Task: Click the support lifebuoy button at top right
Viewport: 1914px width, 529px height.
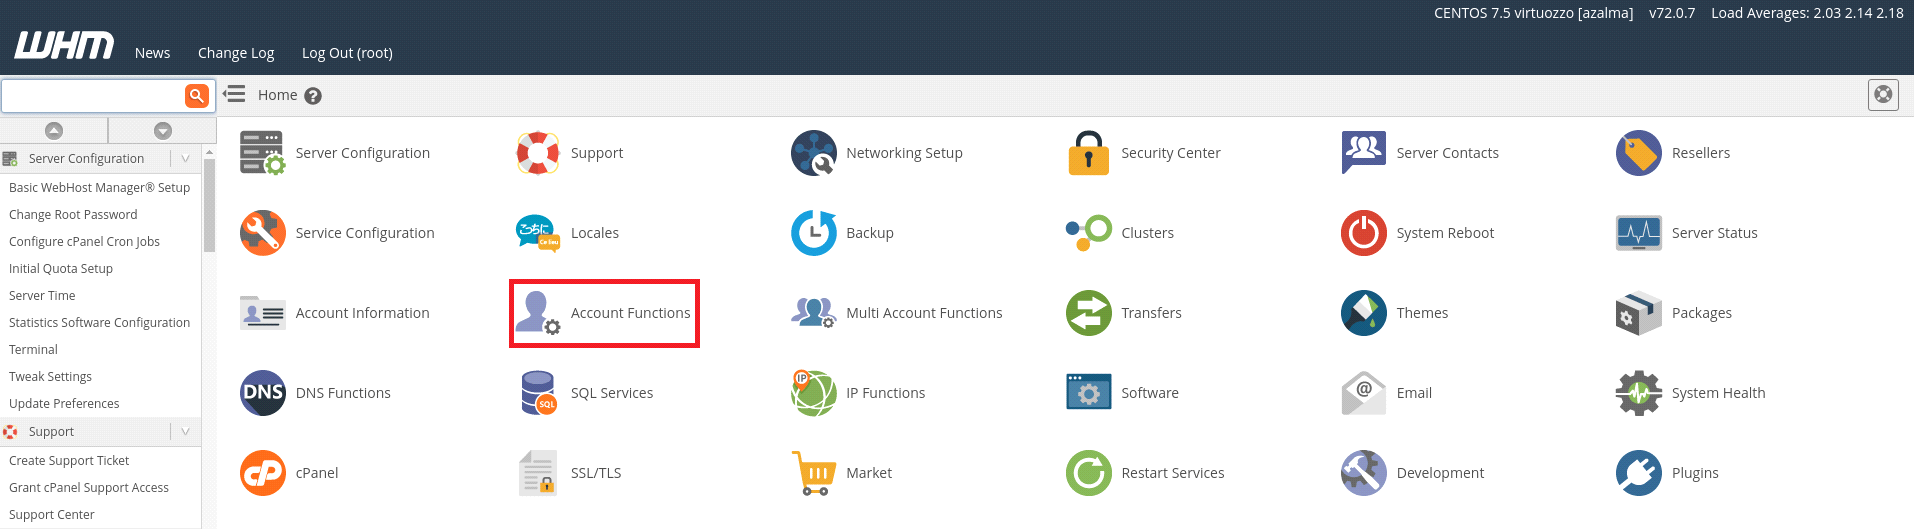Action: pos(1883,94)
